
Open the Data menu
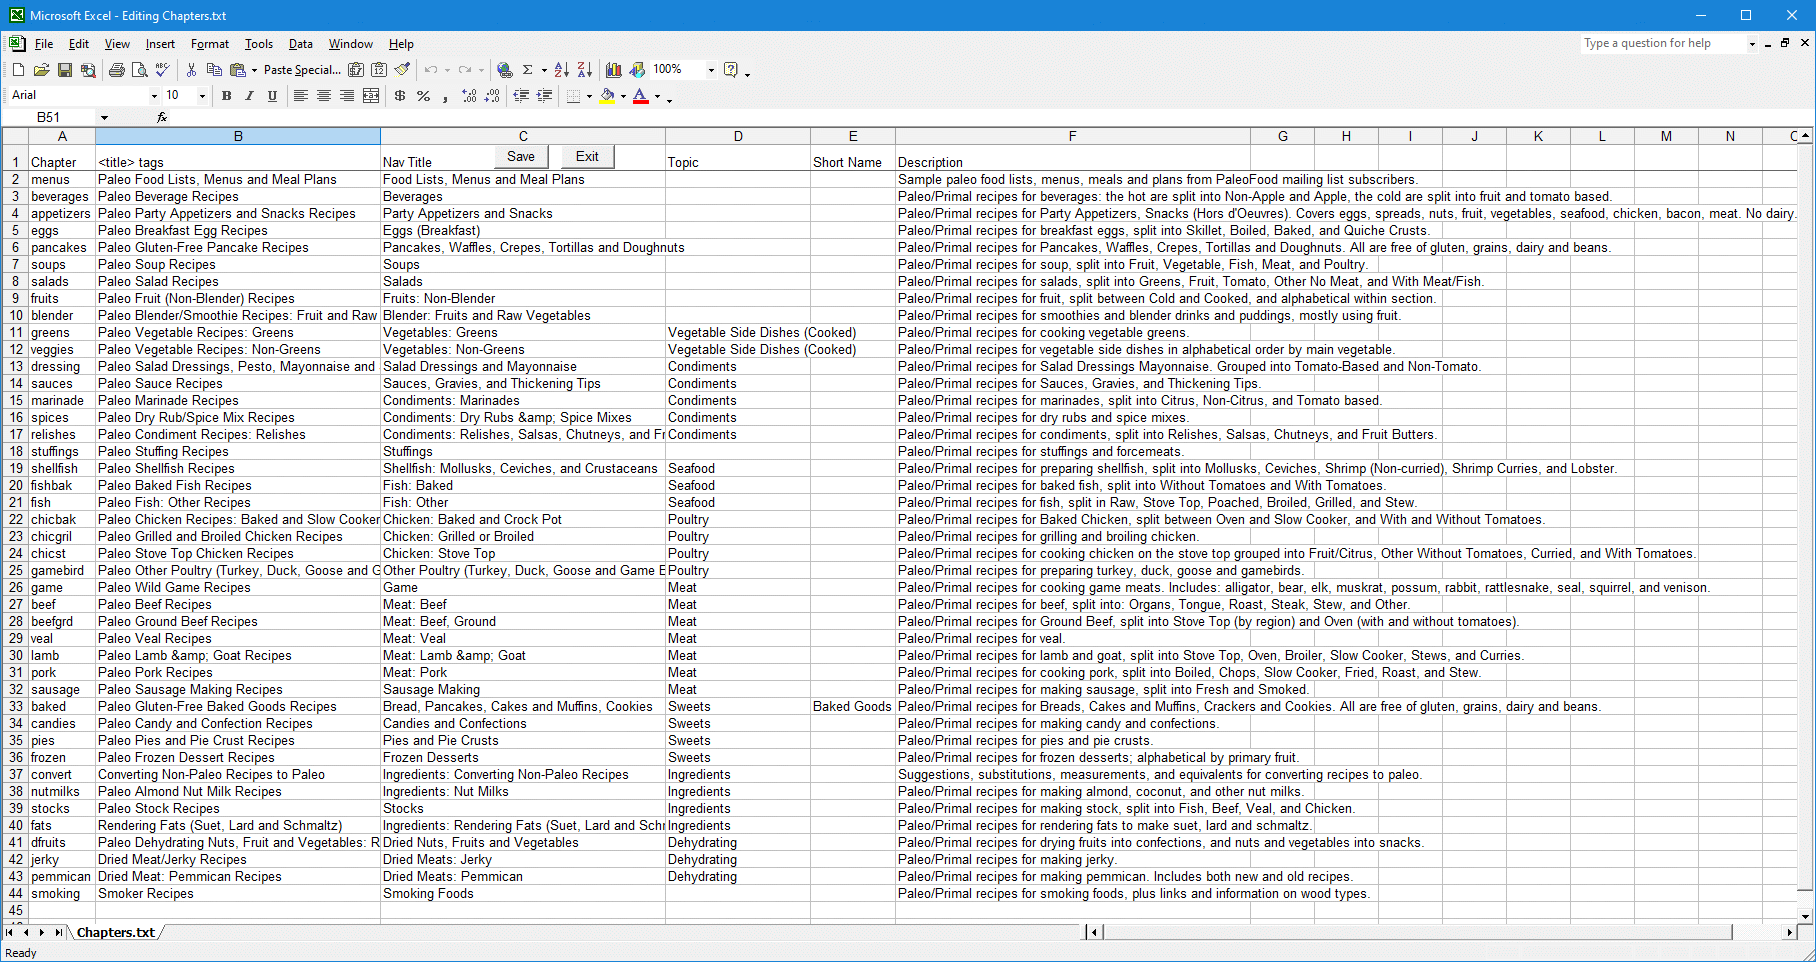tap(301, 44)
